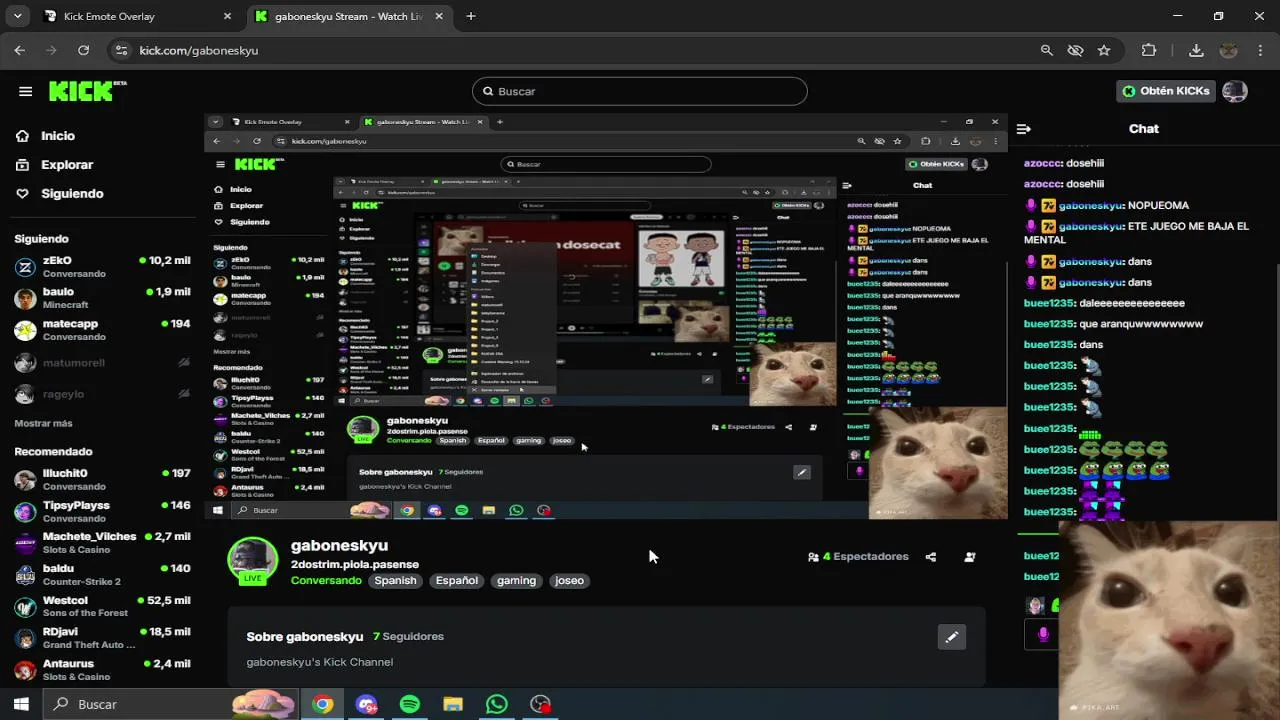Click the taskbar icon with red dot
The height and width of the screenshot is (720, 1280).
point(541,704)
